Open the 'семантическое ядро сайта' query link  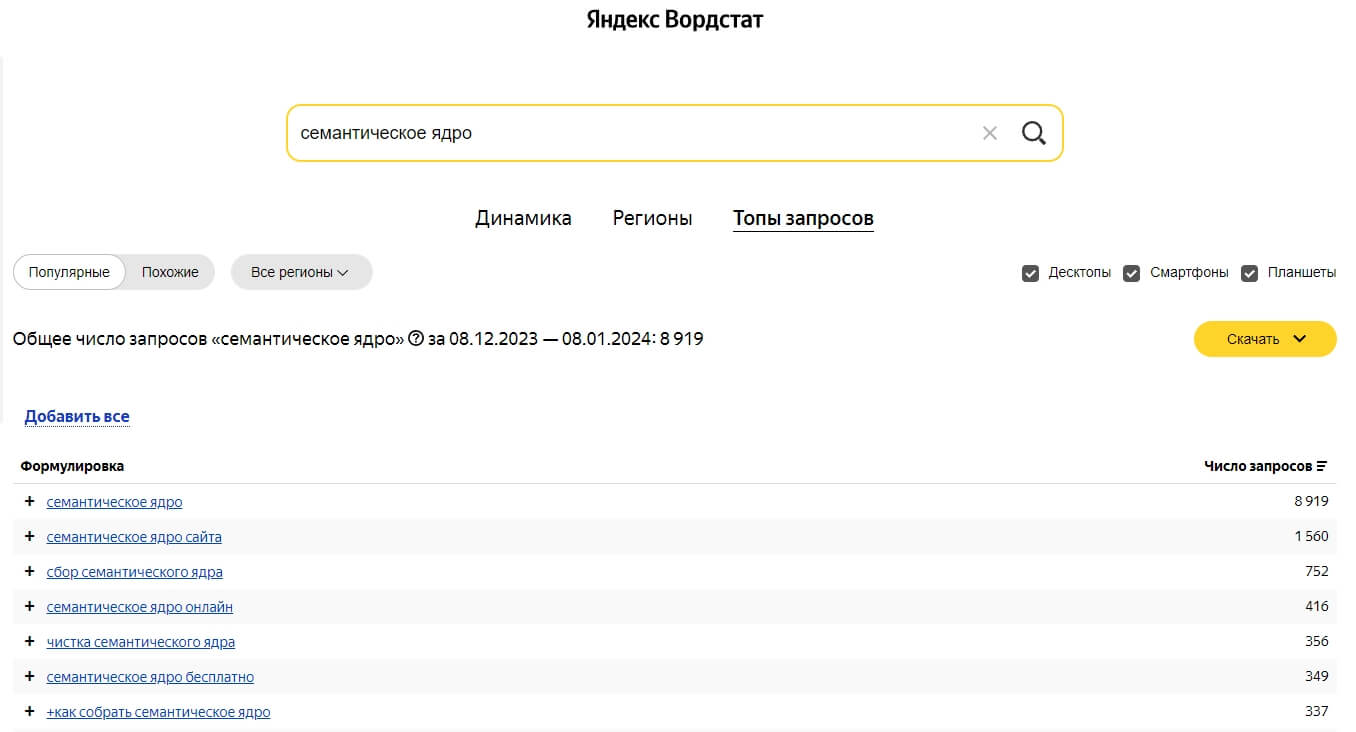coord(134,537)
